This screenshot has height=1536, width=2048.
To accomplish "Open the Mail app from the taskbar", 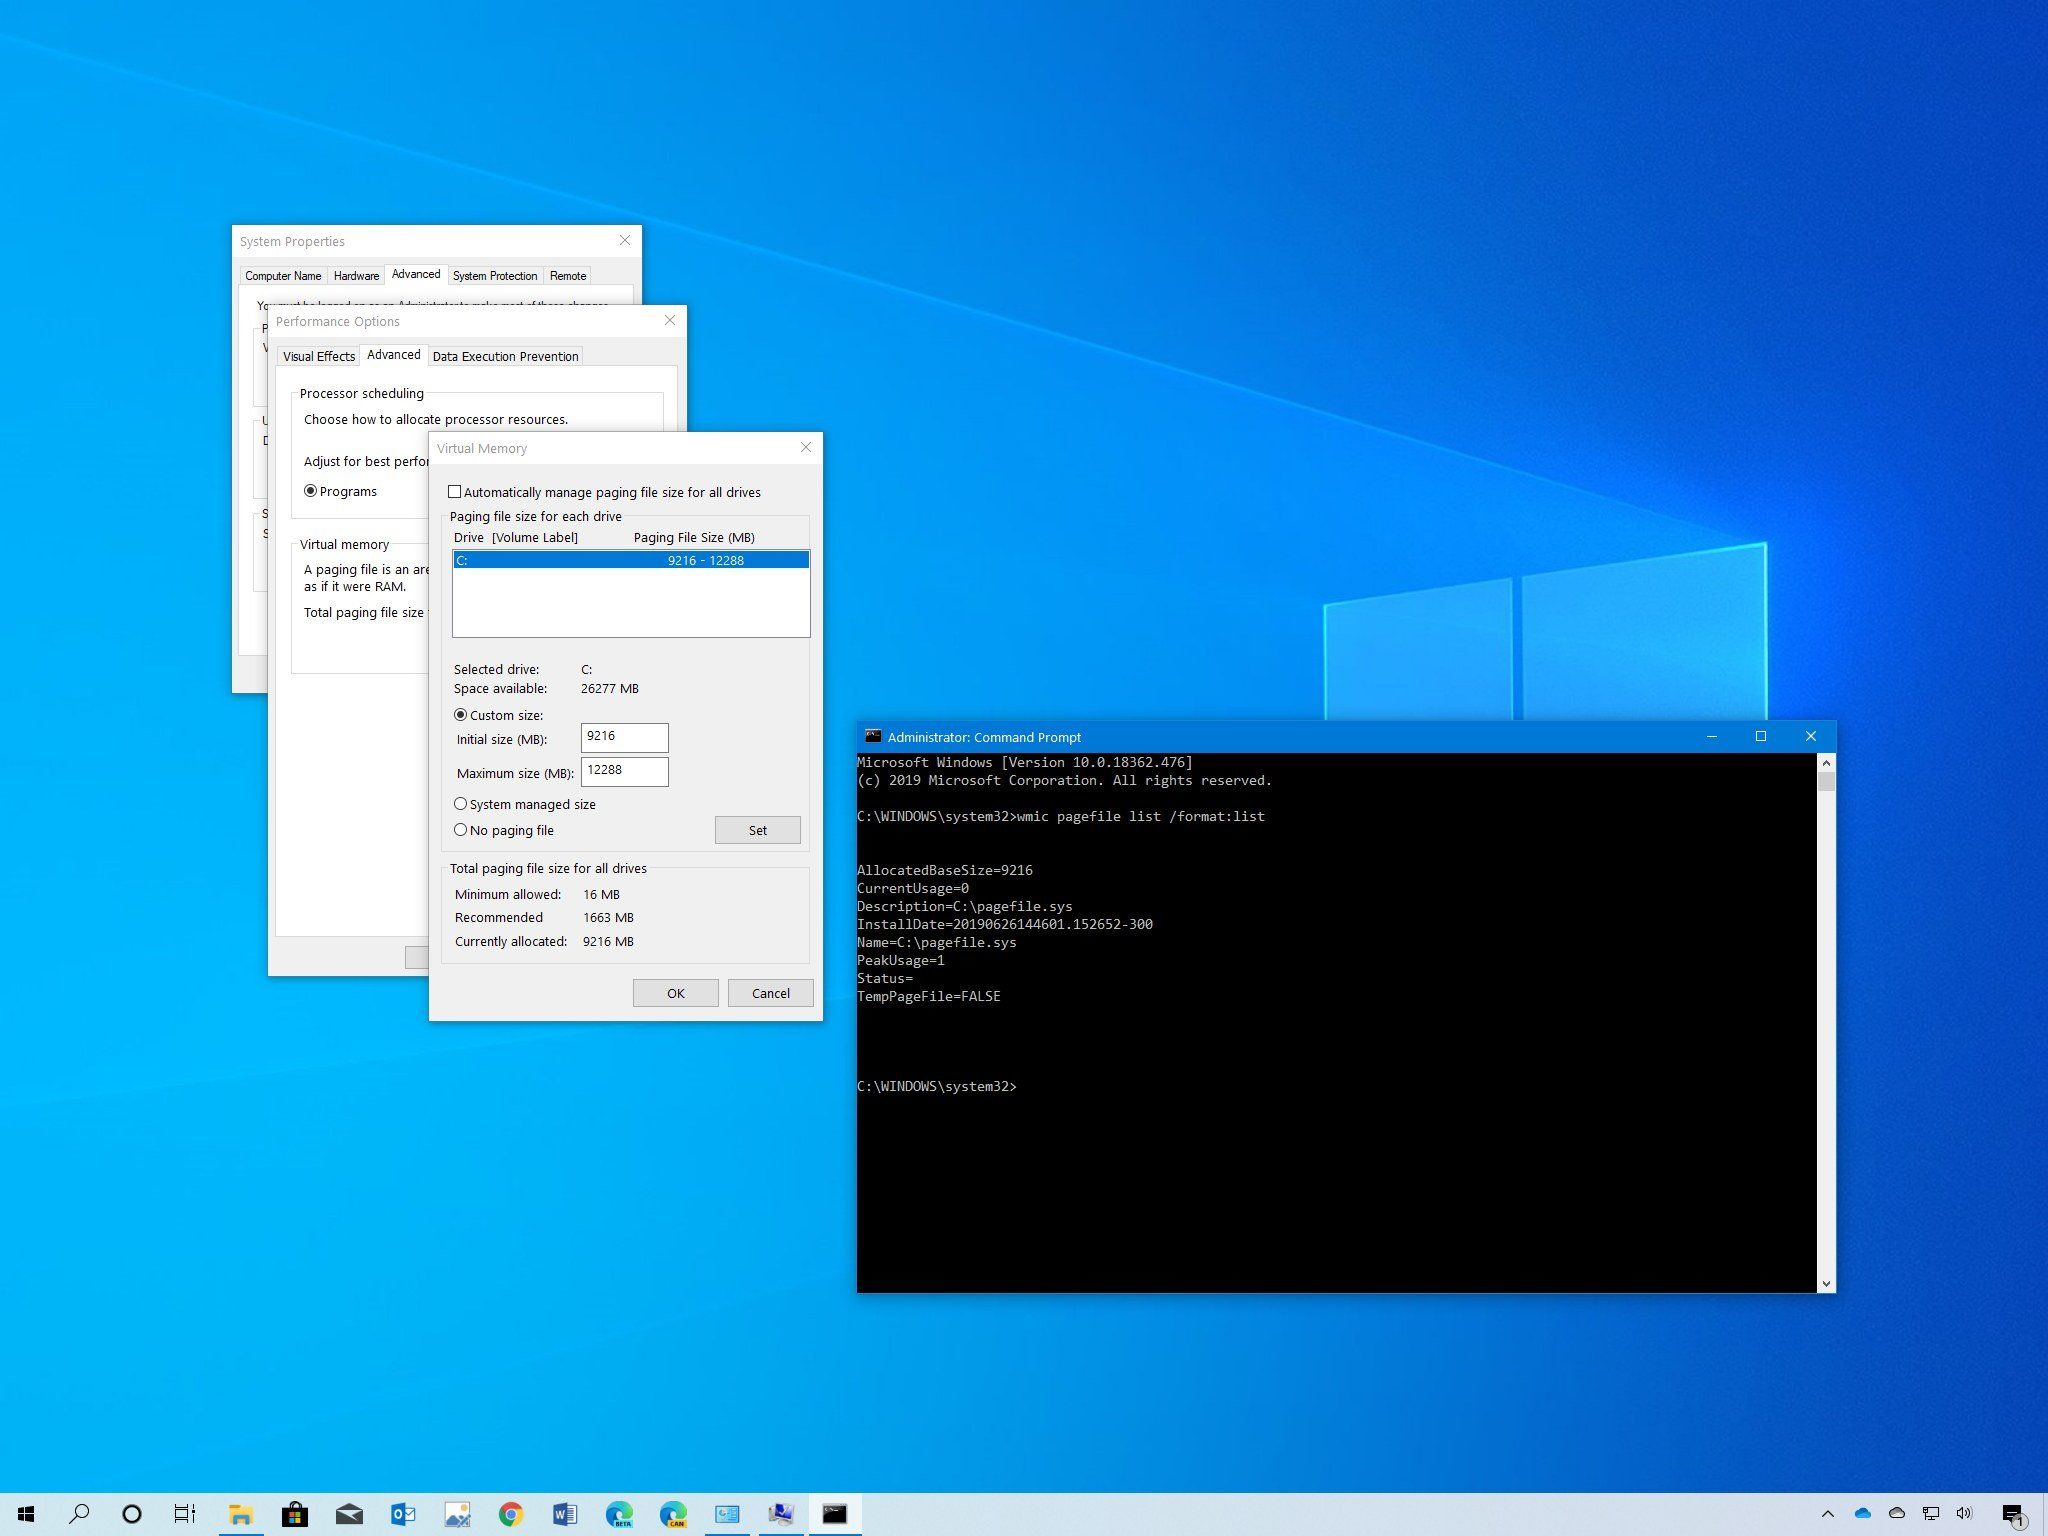I will click(348, 1514).
